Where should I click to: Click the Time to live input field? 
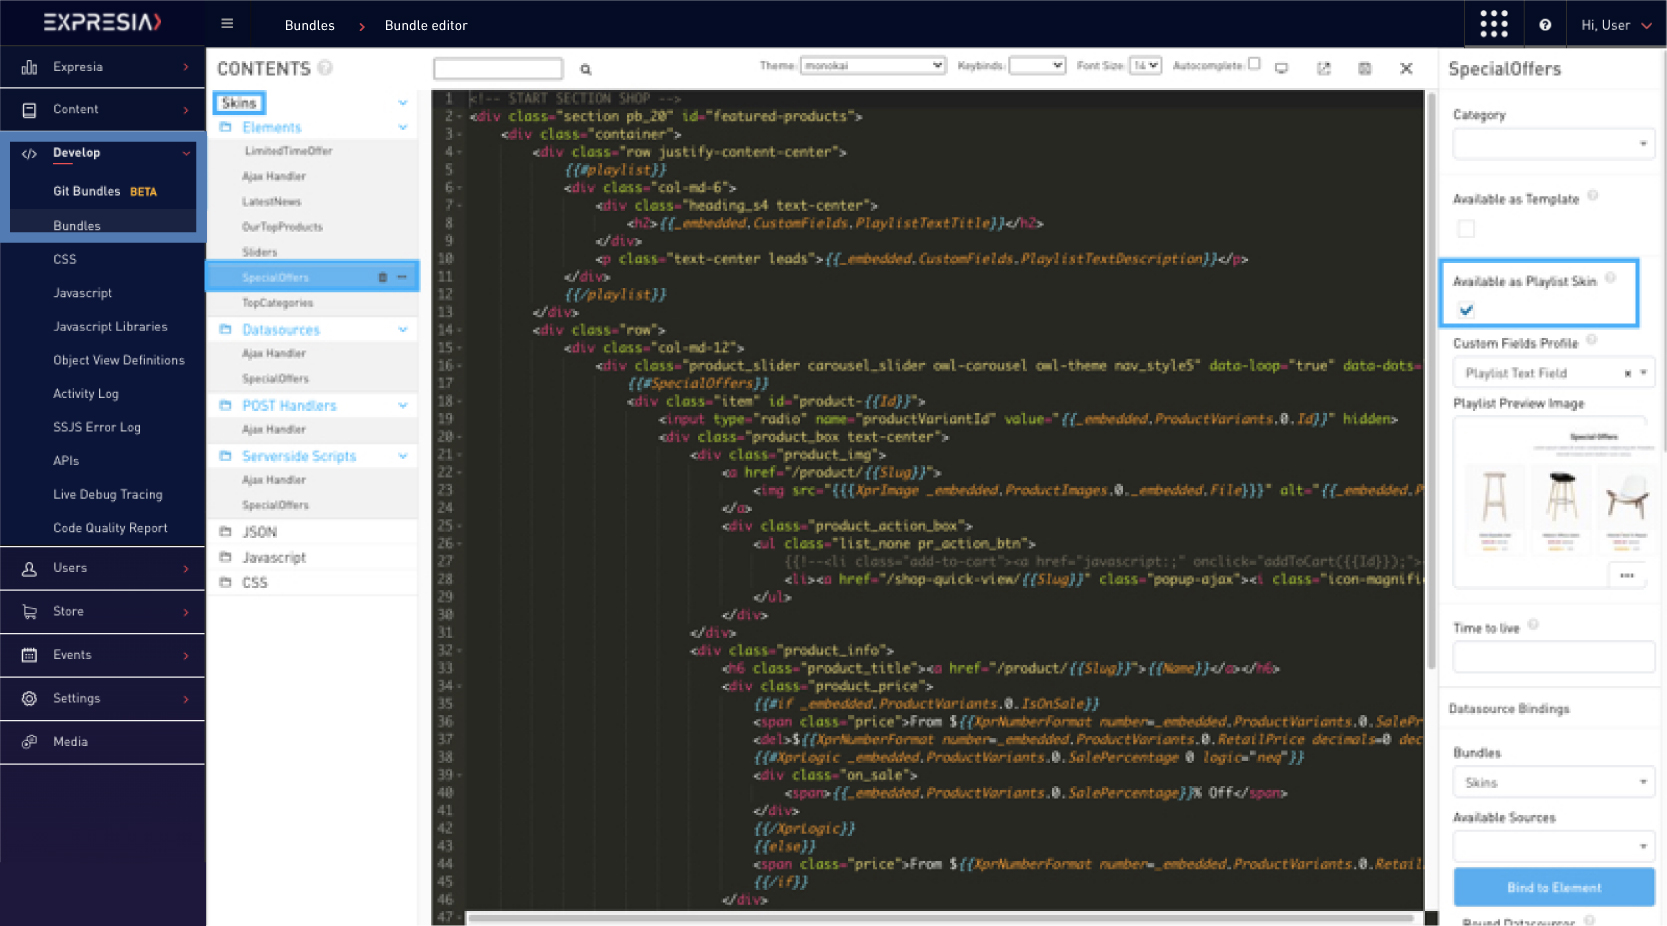[1553, 657]
